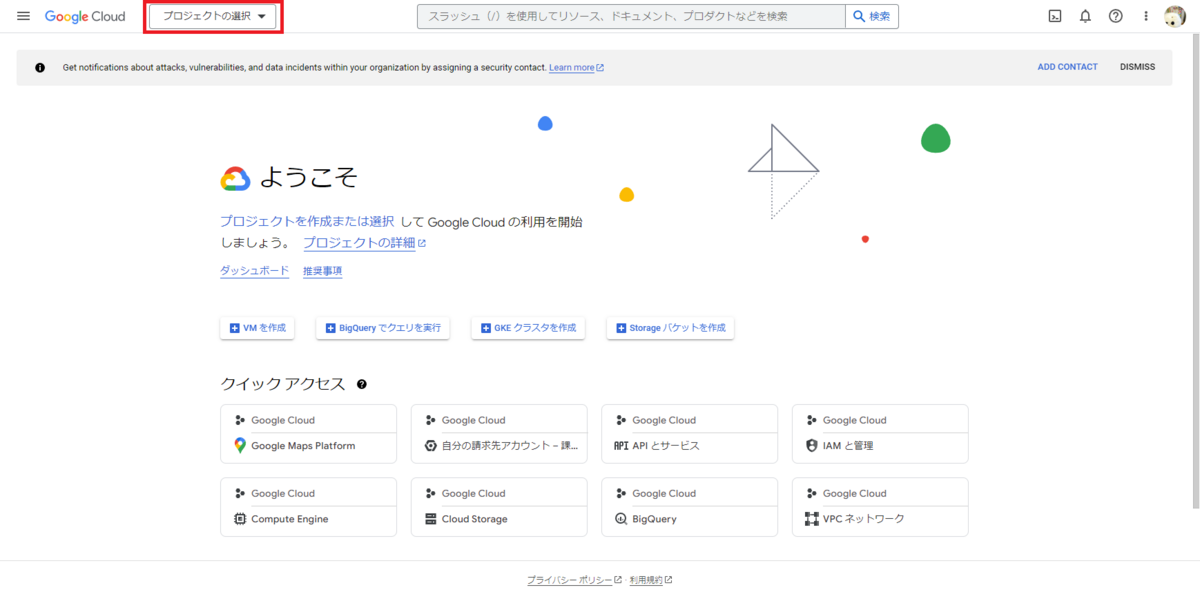Viewport: 1200px width, 599px height.
Task: Click the user account avatar
Action: tap(1175, 16)
